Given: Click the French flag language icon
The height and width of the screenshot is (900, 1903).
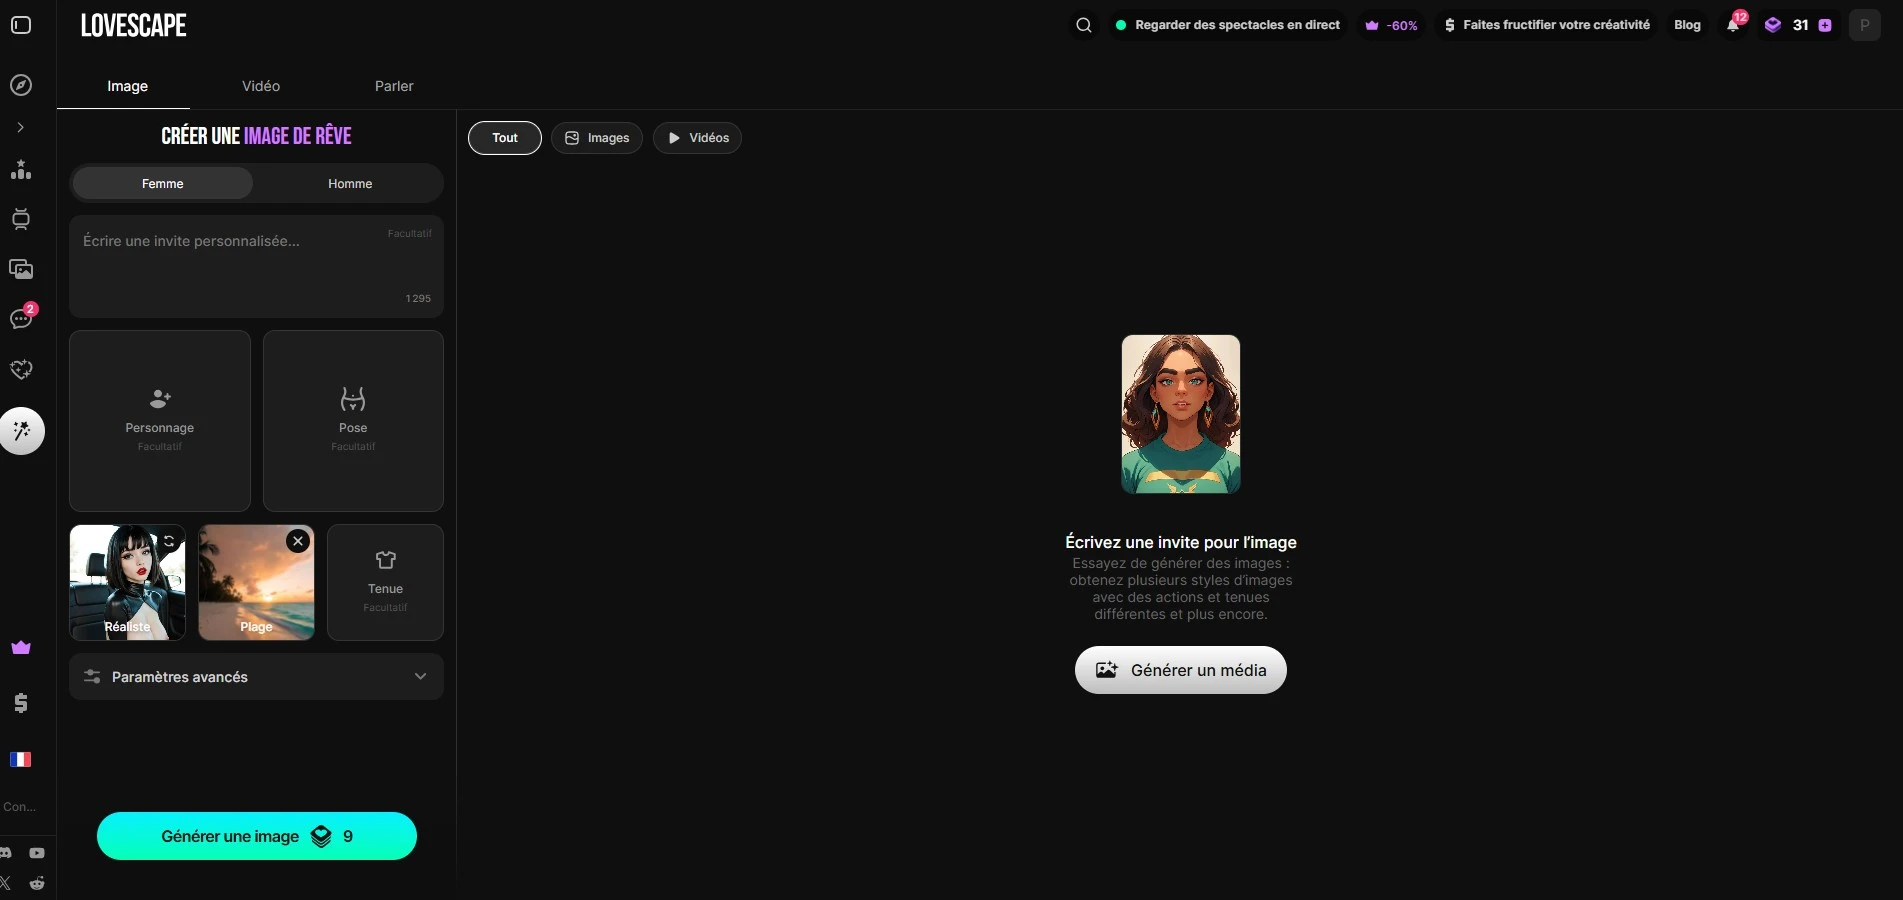Looking at the screenshot, I should click(21, 760).
